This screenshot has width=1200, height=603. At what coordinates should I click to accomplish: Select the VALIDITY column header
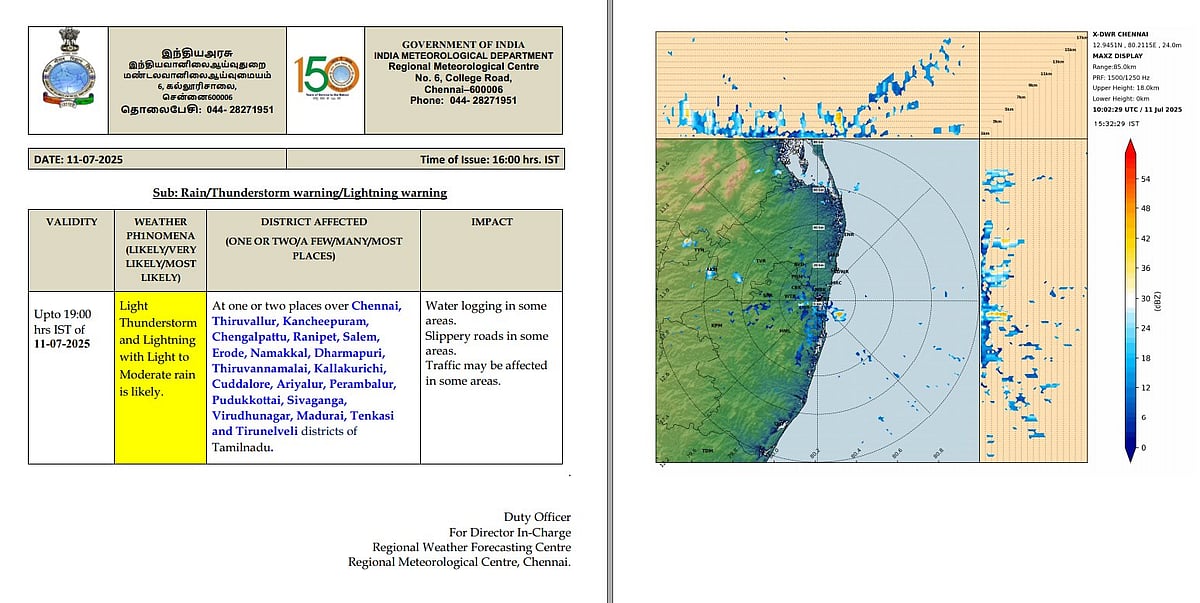[71, 222]
